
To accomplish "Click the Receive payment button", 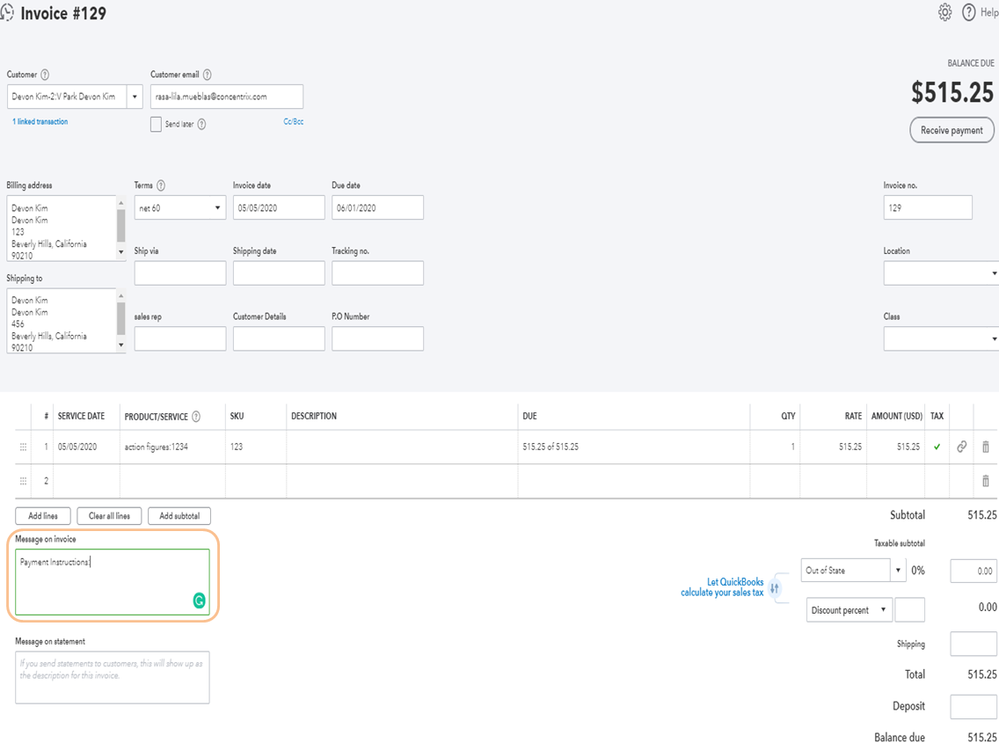I will (x=951, y=130).
